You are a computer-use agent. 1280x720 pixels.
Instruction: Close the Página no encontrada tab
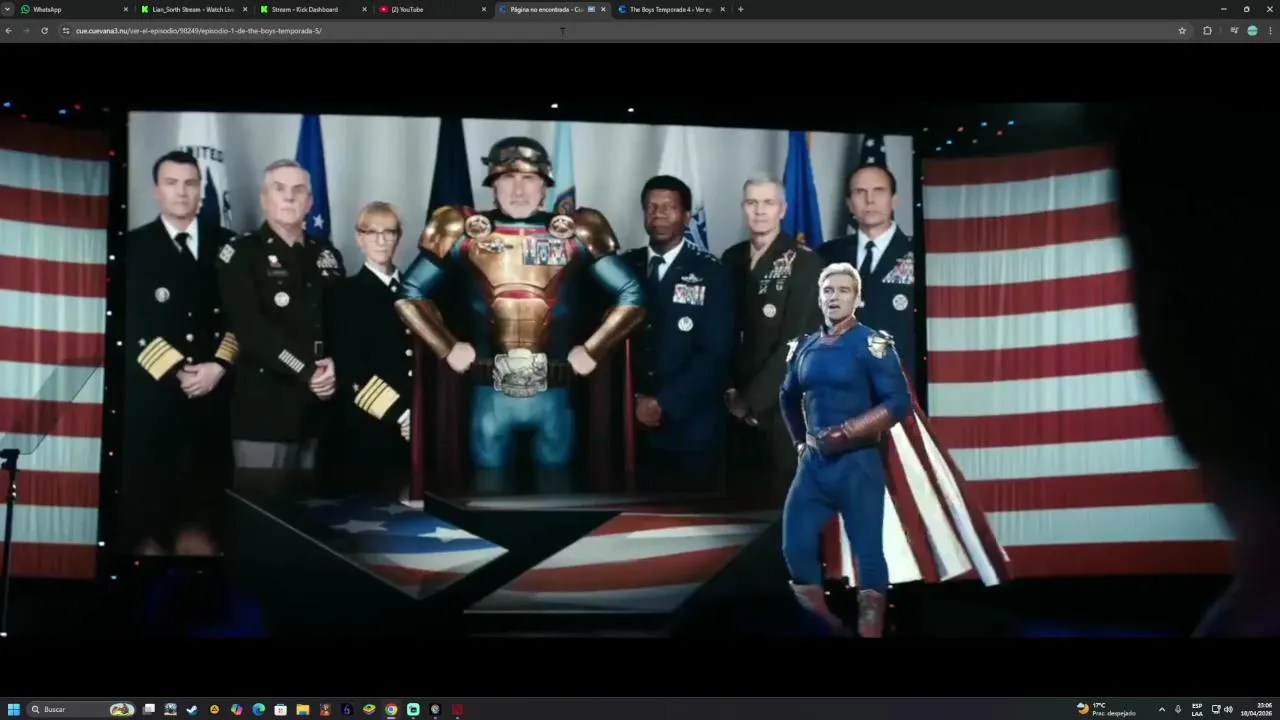603,9
